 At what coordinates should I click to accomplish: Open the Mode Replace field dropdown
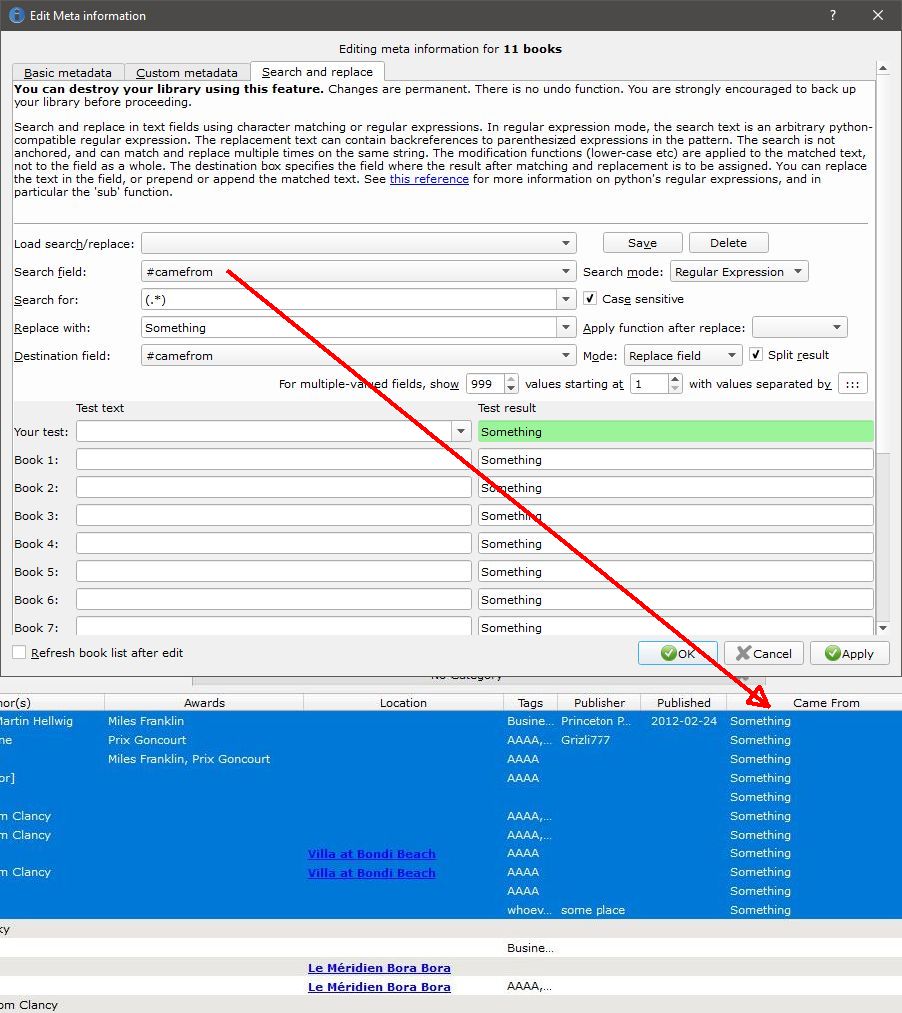tap(683, 355)
